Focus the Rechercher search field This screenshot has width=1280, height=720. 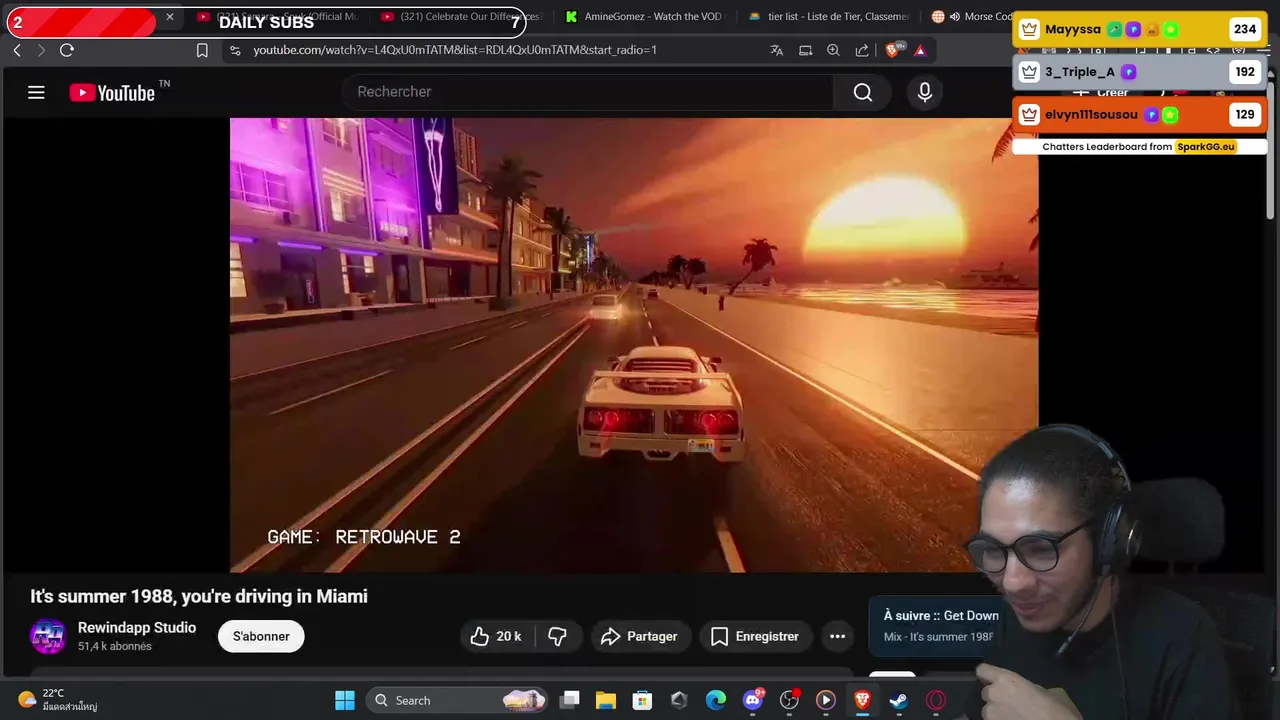590,92
